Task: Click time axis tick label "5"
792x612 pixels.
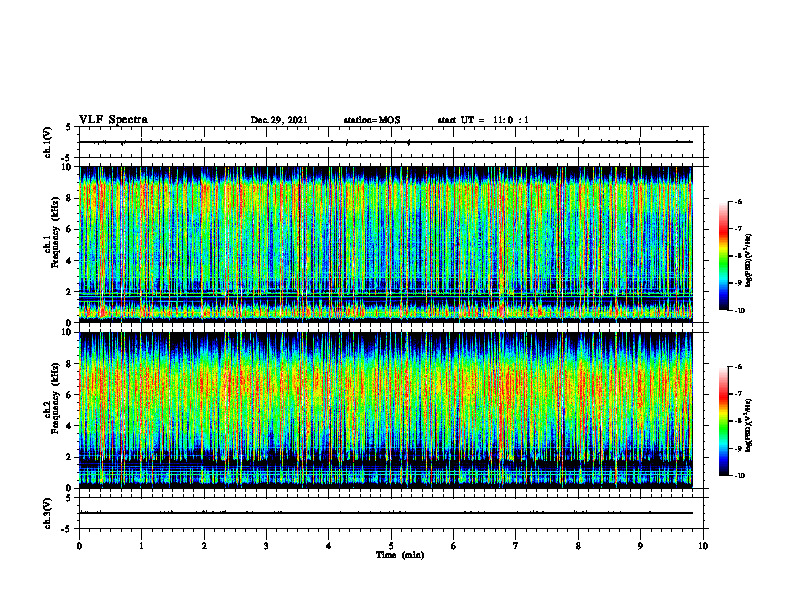Action: 391,546
